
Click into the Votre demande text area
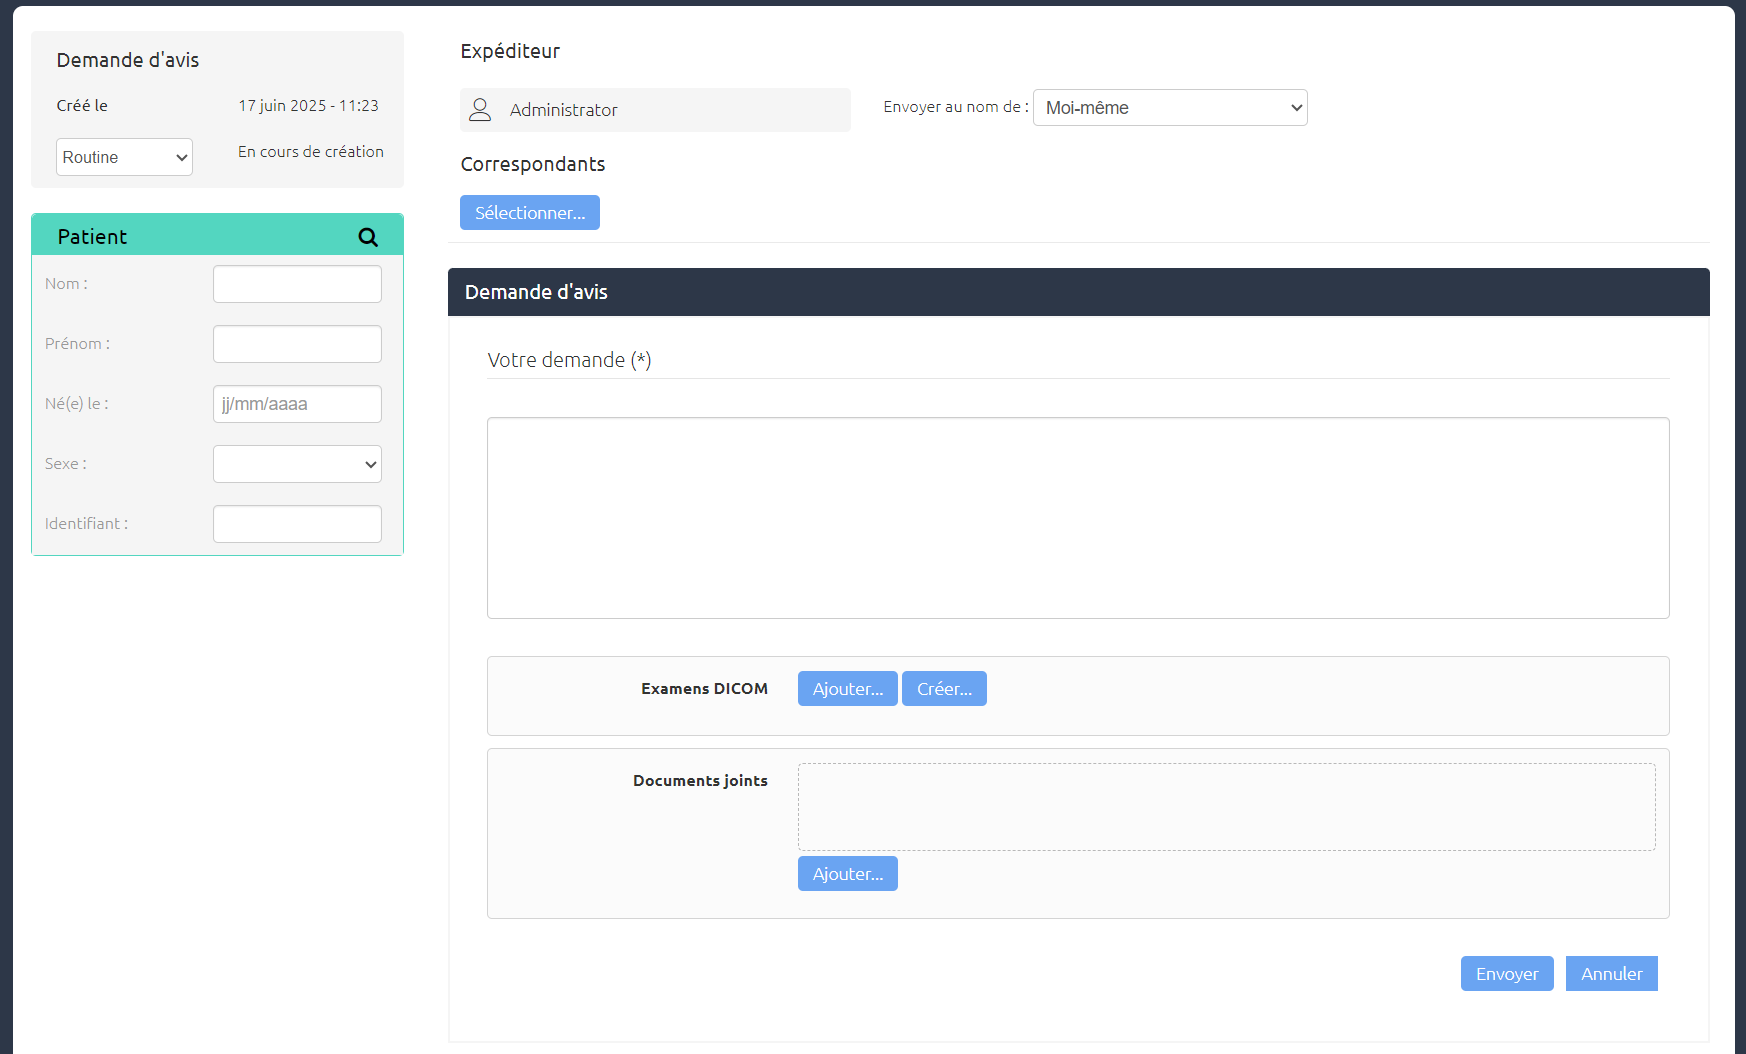point(1078,518)
